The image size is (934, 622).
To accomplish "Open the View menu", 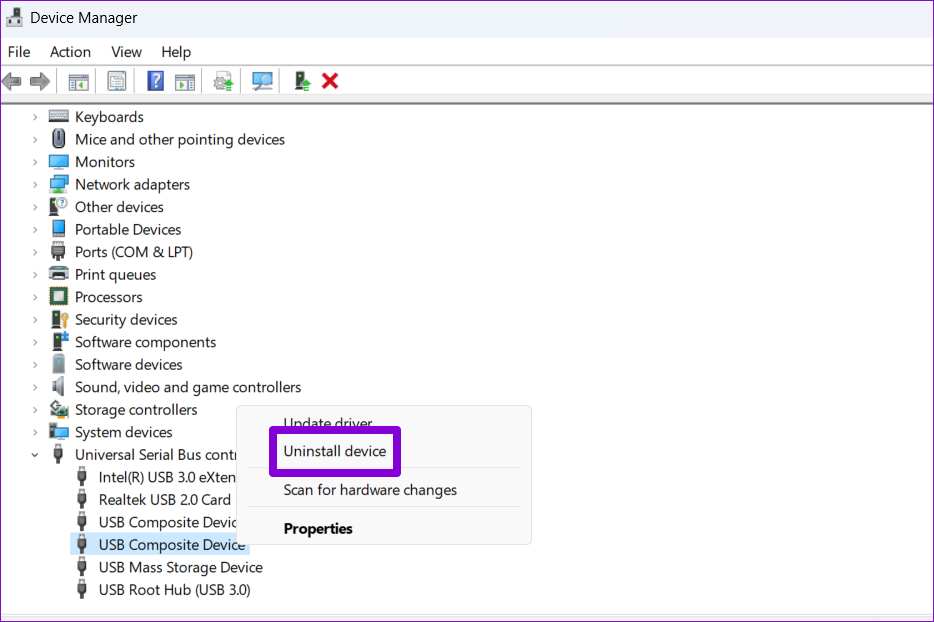I will click(x=126, y=52).
